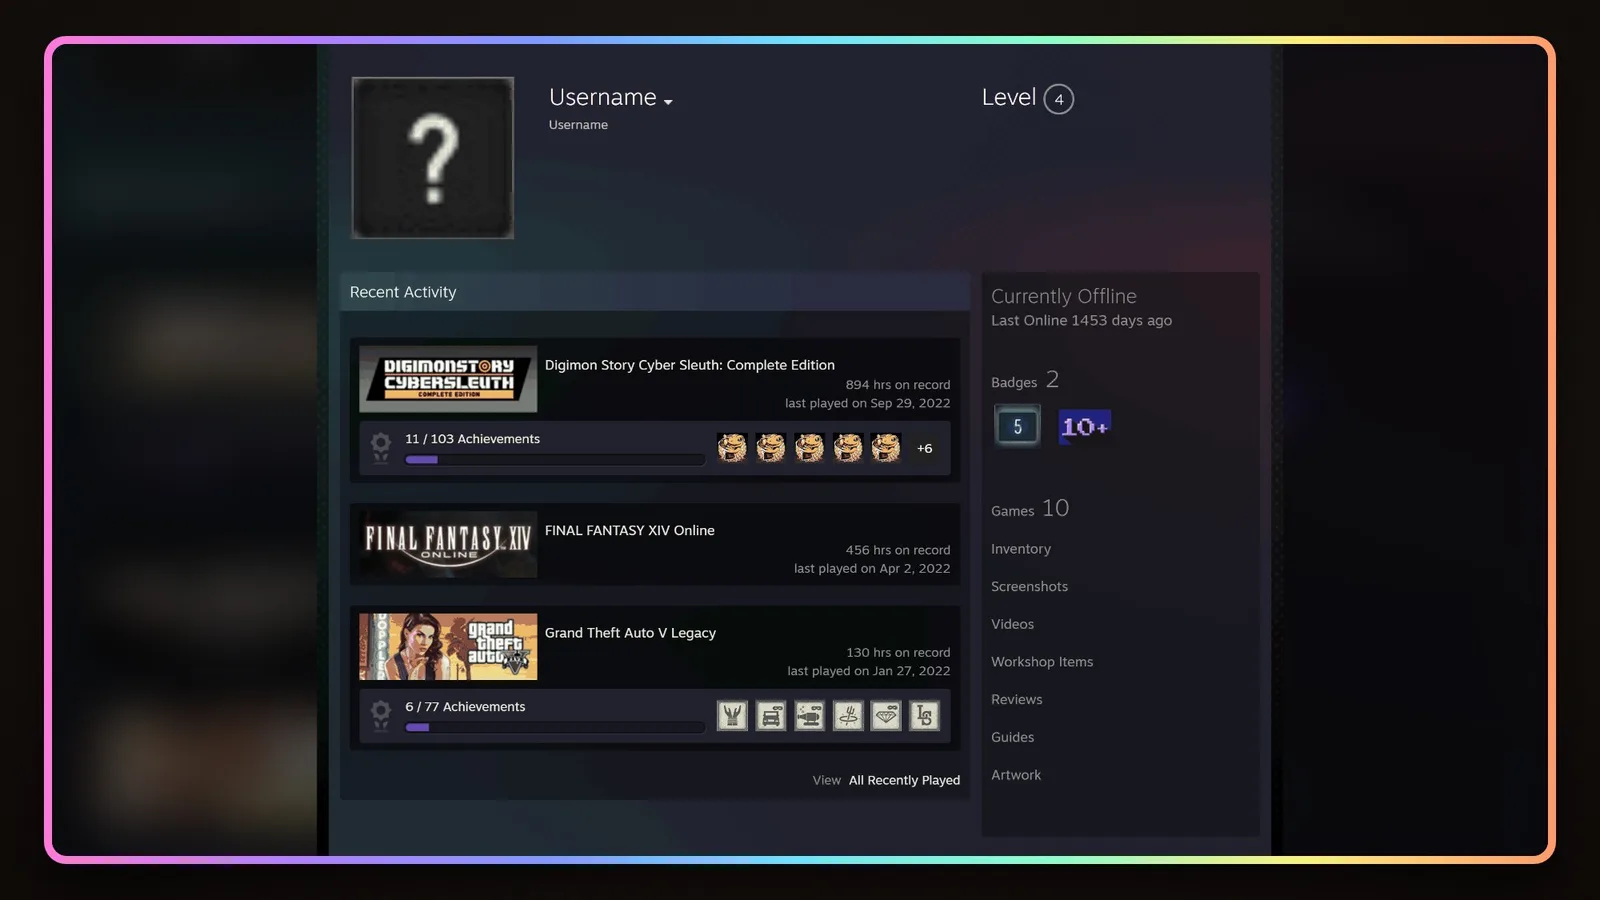Open the FINAL FANTASY XIV Online title link
Viewport: 1600px width, 900px height.
pos(630,530)
